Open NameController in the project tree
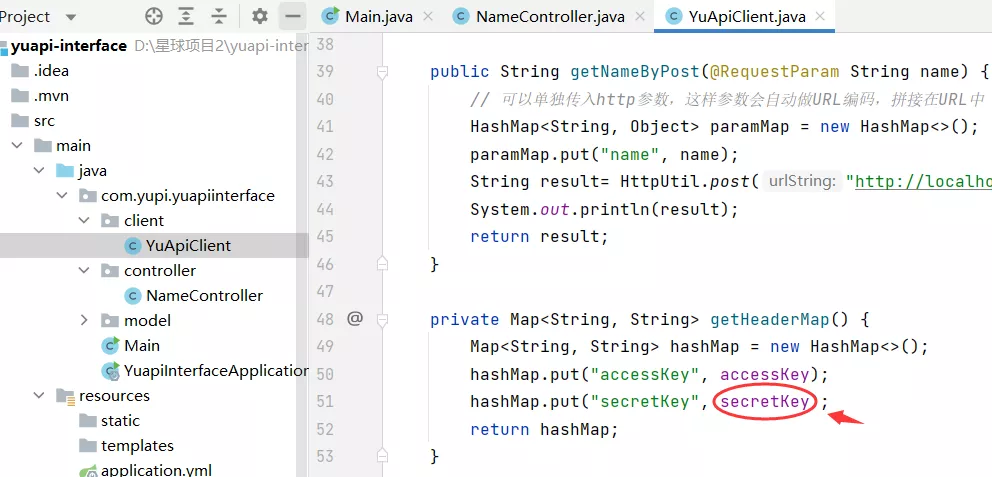The image size is (992, 477). [x=204, y=295]
